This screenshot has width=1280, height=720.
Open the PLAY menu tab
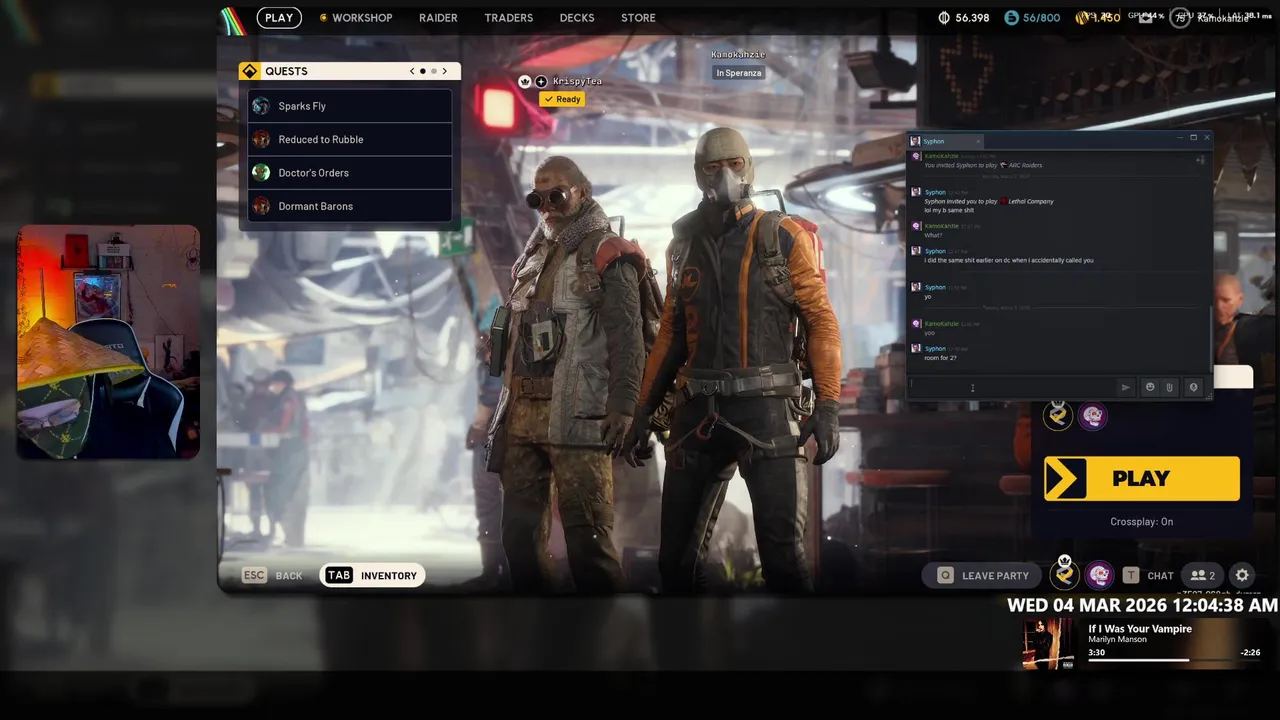pyautogui.click(x=279, y=17)
